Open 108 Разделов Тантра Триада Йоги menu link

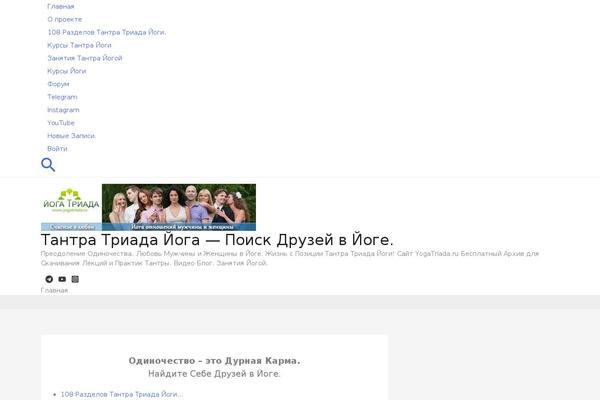(x=107, y=32)
